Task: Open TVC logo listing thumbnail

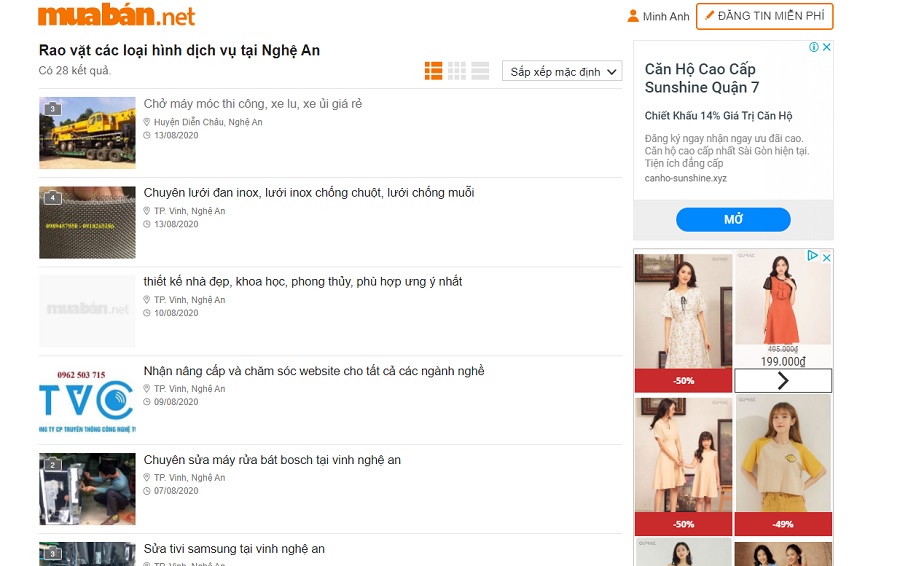Action: coord(87,400)
